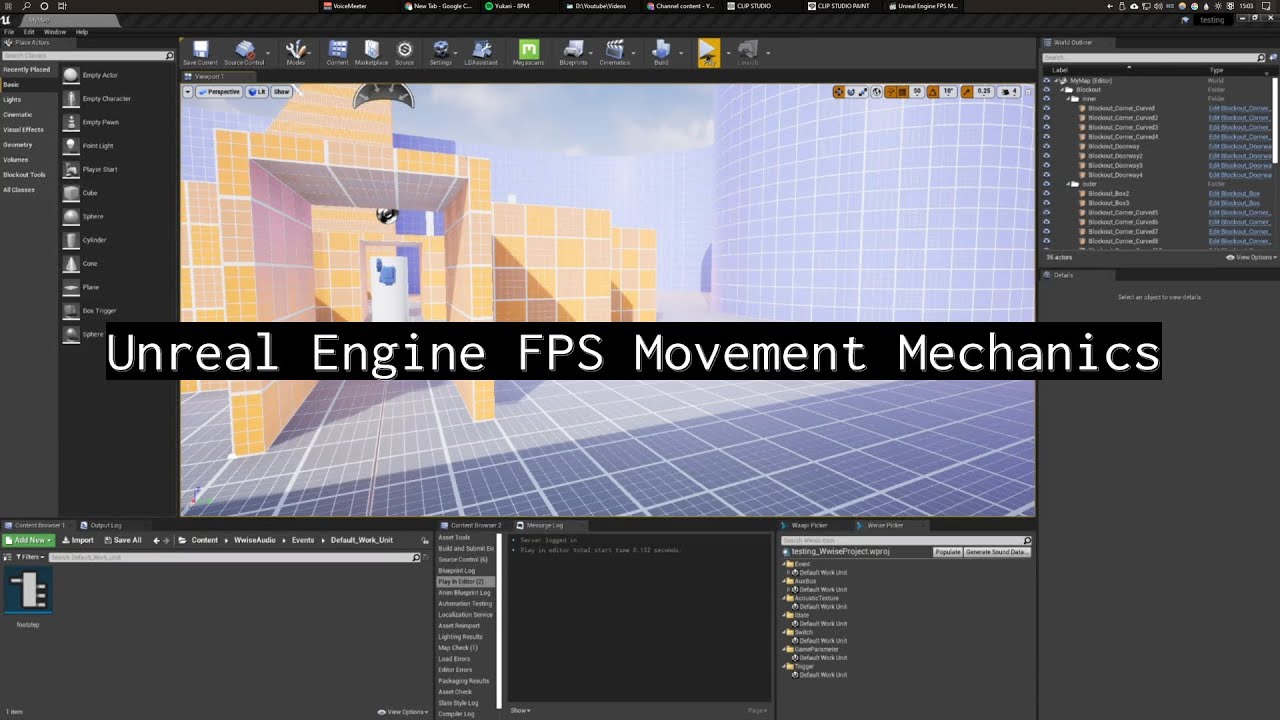Open the Content toolbar icon
This screenshot has width=1280, height=720.
[338, 52]
